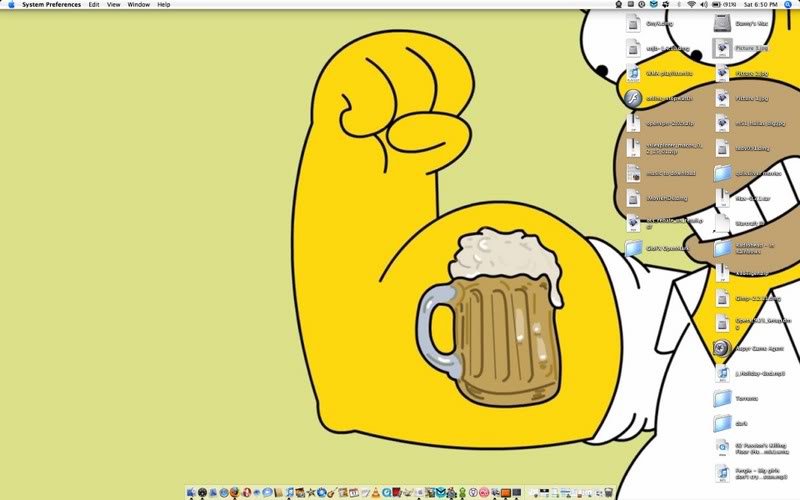Image resolution: width=800 pixels, height=500 pixels.
Task: Open the Help menu
Action: [x=163, y=5]
